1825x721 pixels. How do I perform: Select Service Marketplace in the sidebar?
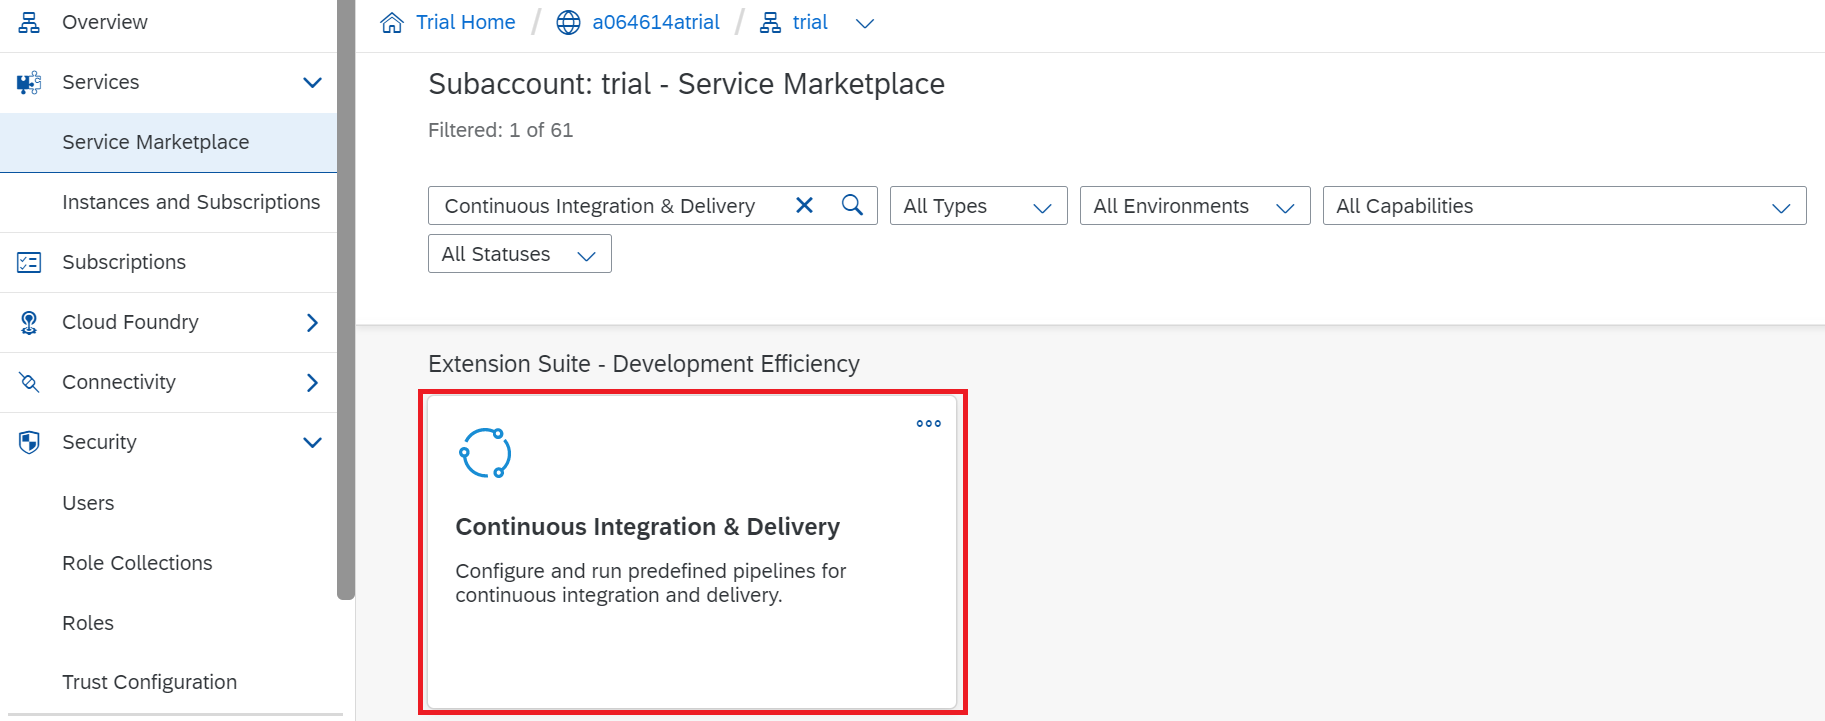168,142
